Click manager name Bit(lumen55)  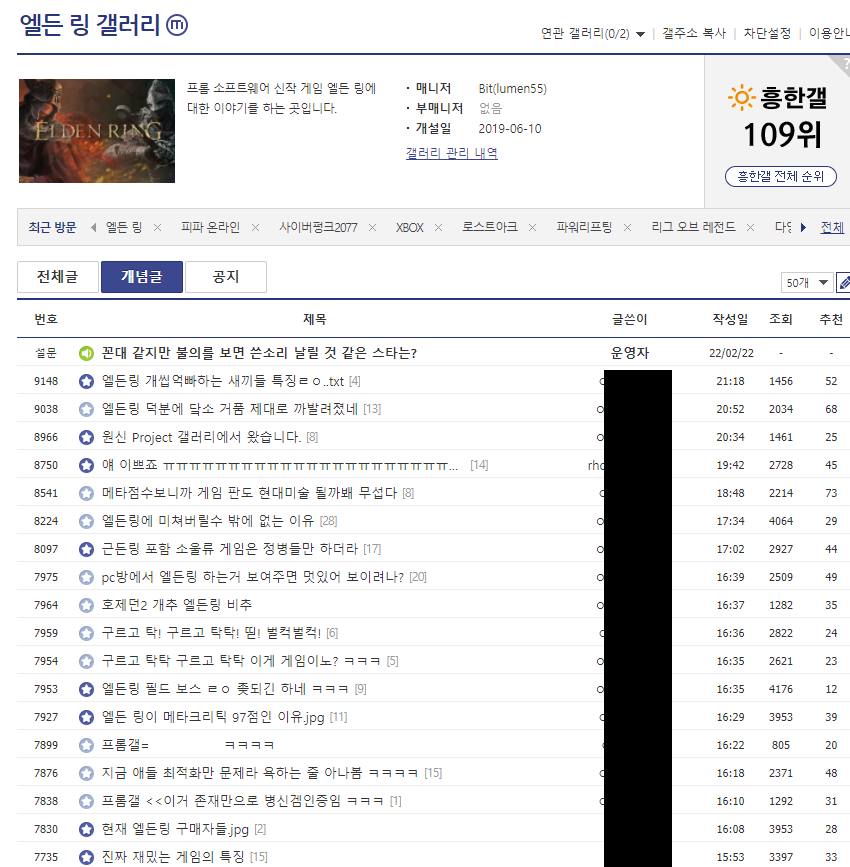coord(513,88)
